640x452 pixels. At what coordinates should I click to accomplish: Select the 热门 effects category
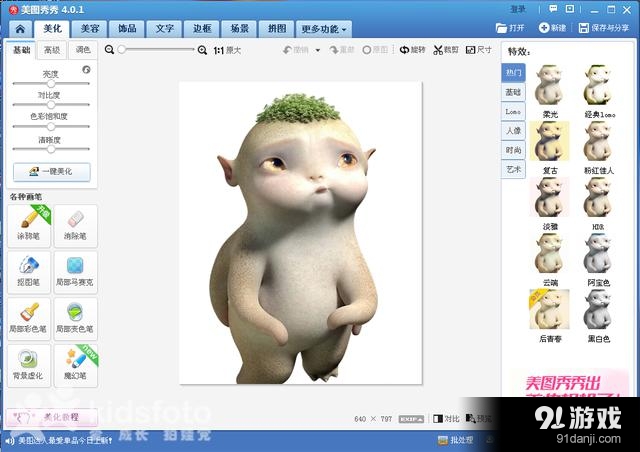(x=513, y=73)
